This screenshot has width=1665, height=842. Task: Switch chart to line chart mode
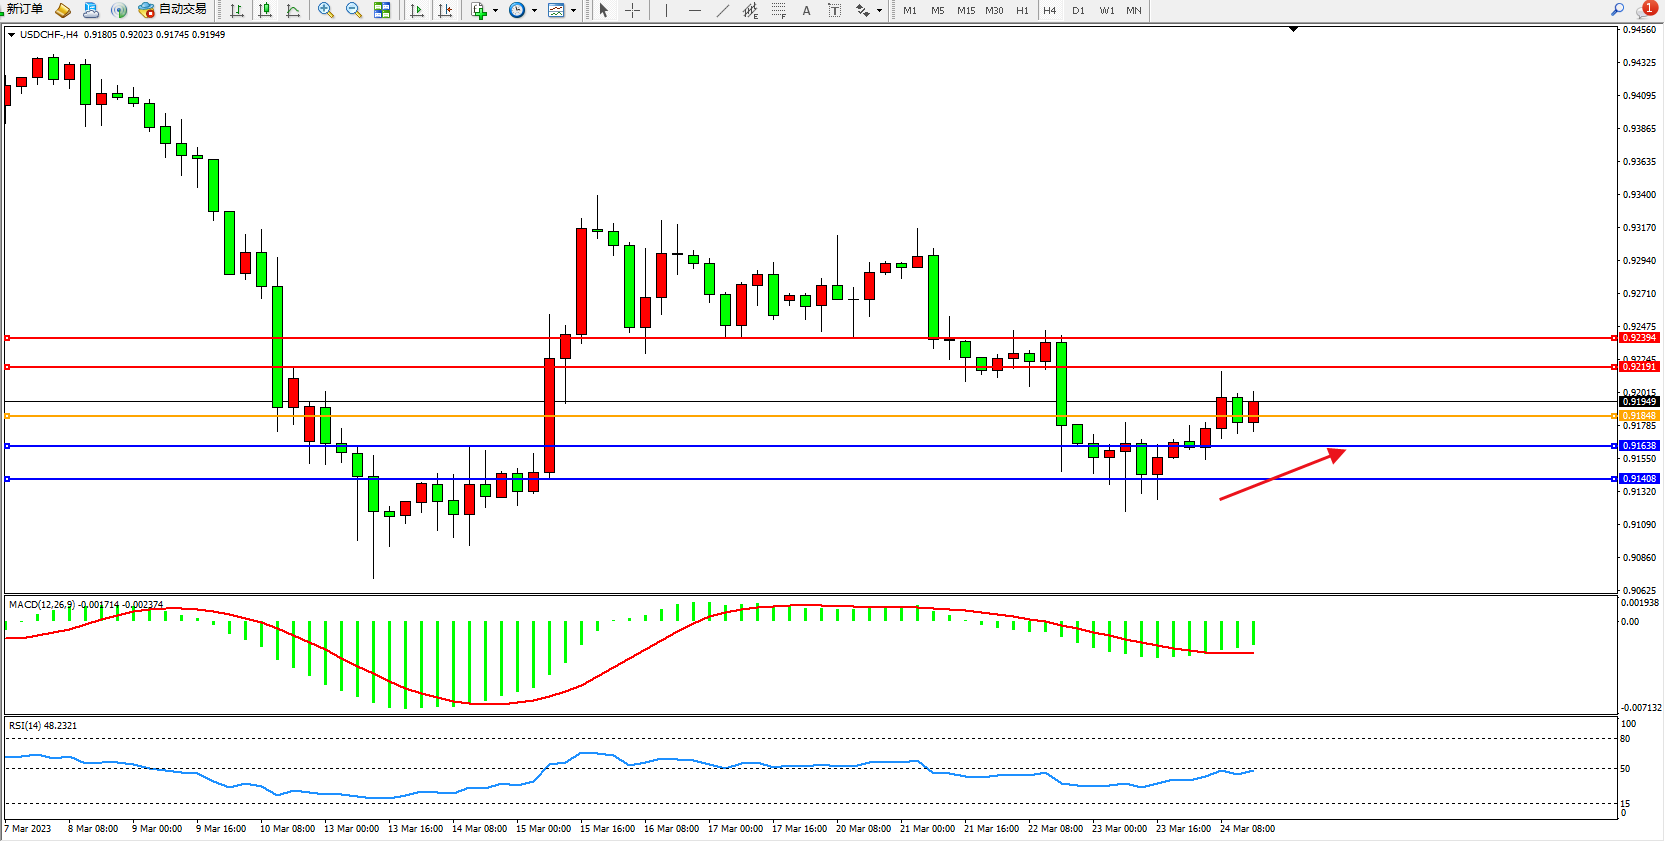tap(293, 10)
